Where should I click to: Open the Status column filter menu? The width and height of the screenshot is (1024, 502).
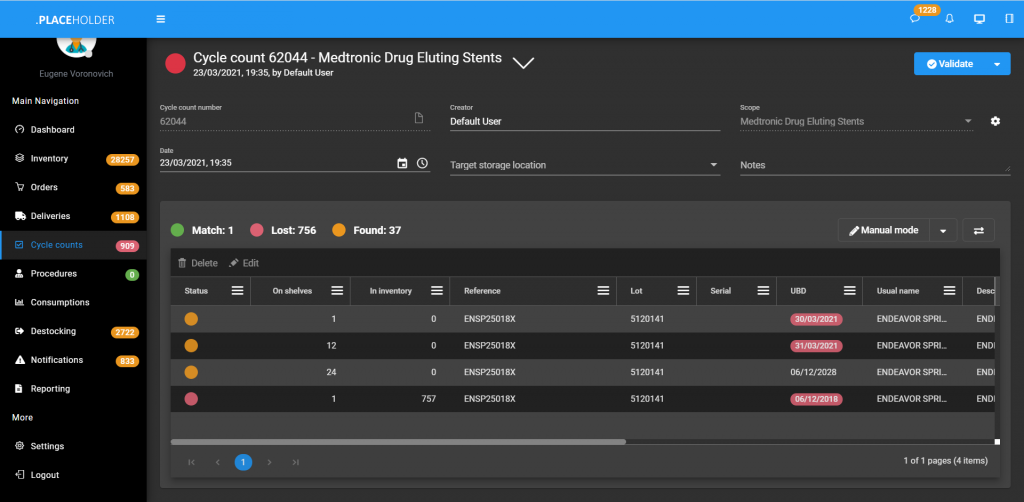[237, 291]
